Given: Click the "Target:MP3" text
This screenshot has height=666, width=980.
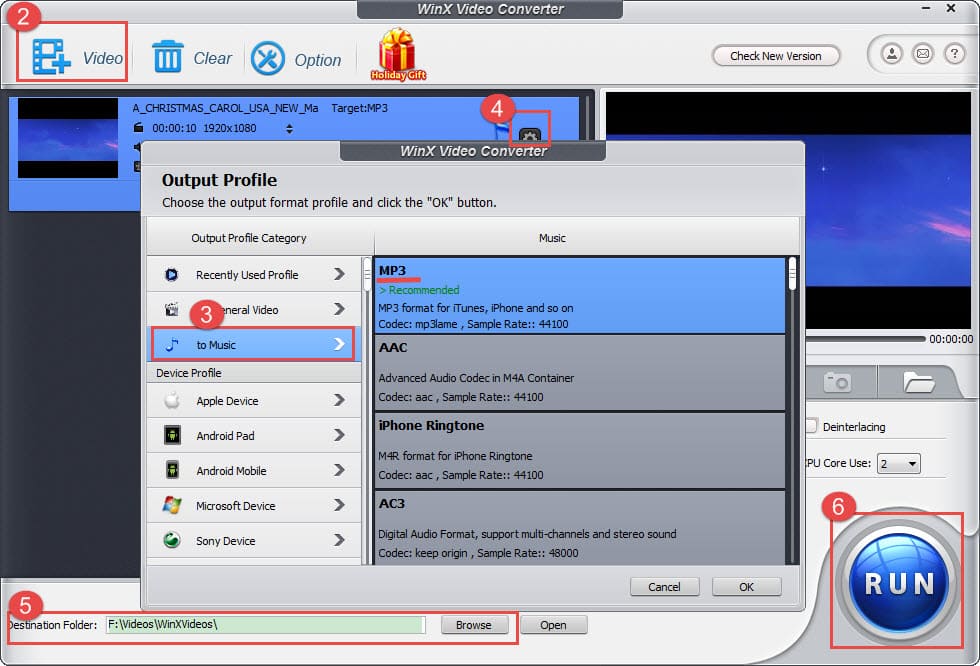Looking at the screenshot, I should (359, 108).
